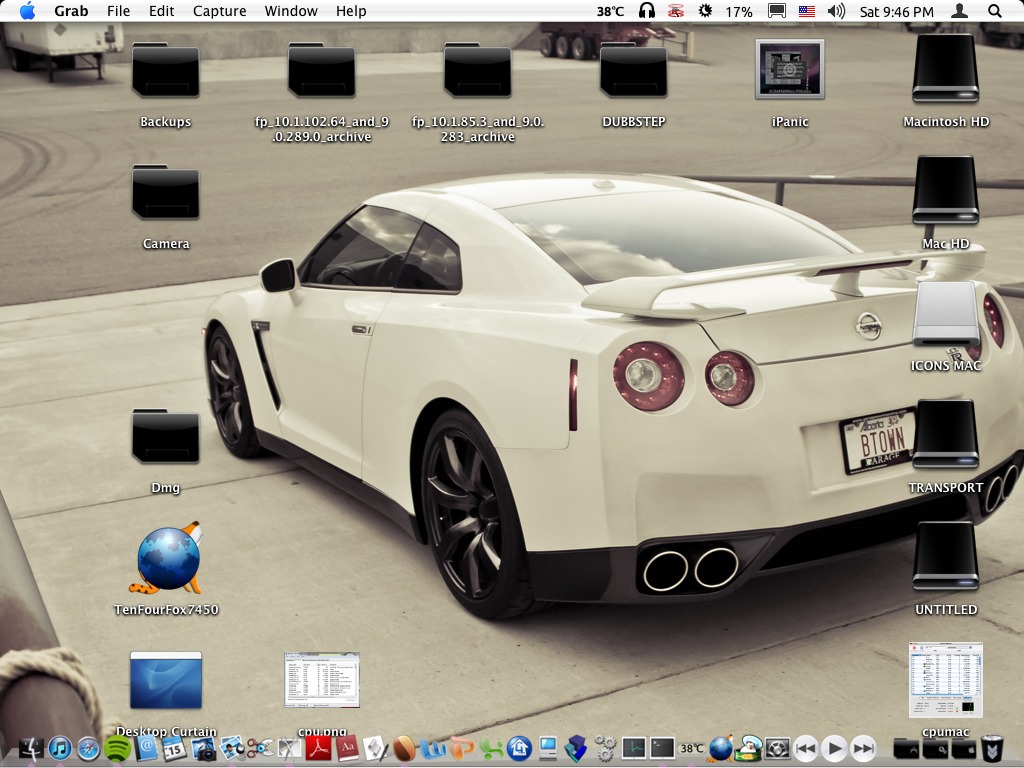Skip to next track in the Dock

(863, 748)
